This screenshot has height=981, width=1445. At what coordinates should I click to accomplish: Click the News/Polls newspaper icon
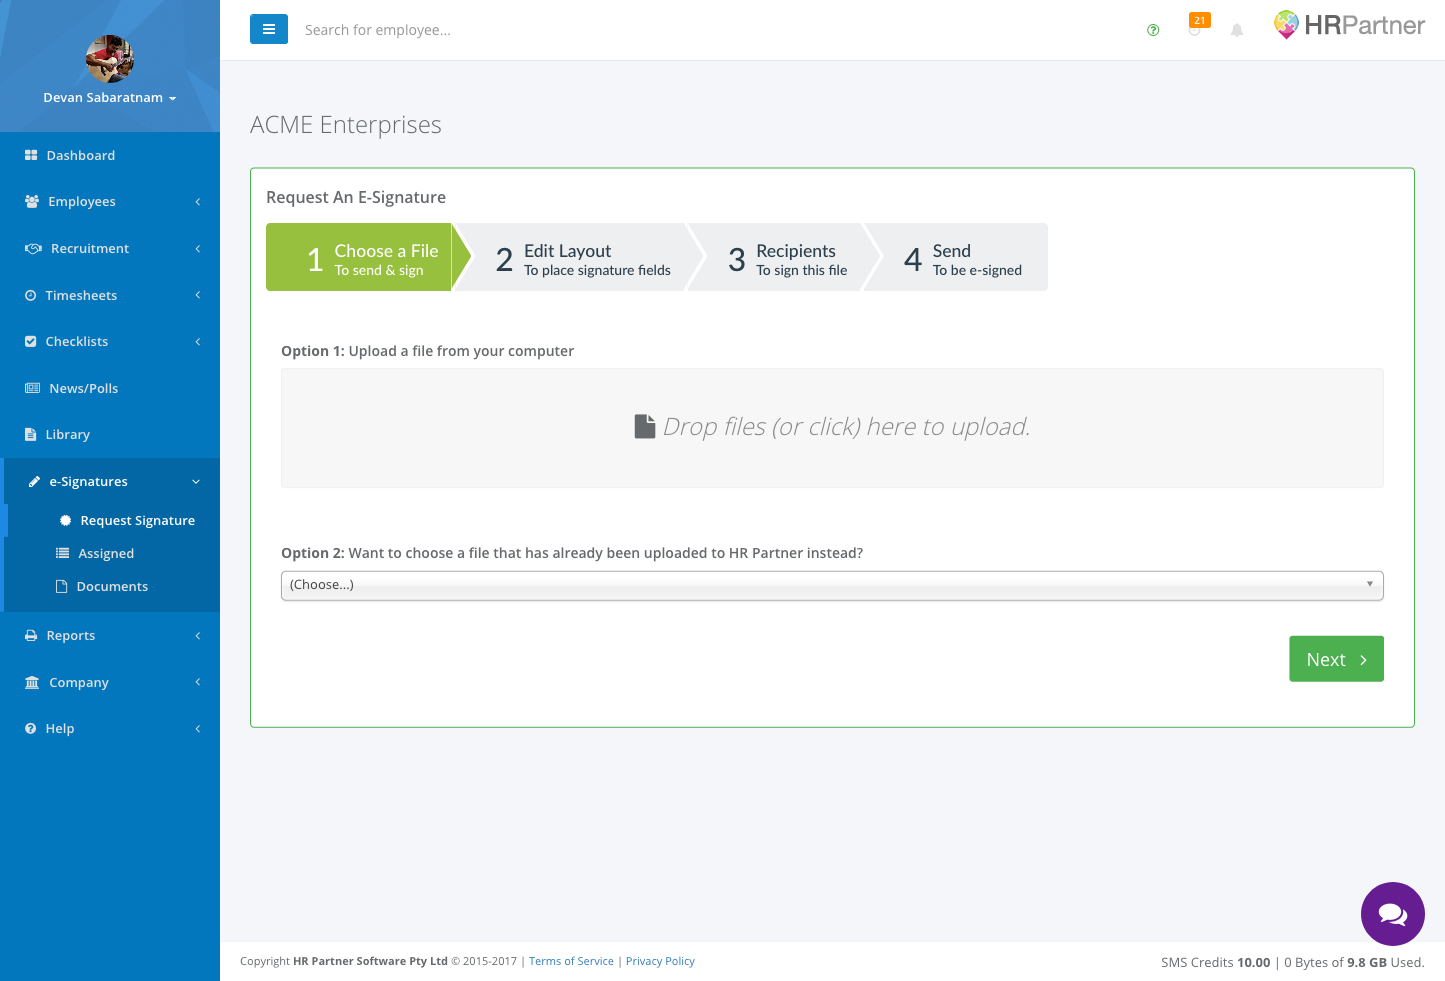pos(32,388)
